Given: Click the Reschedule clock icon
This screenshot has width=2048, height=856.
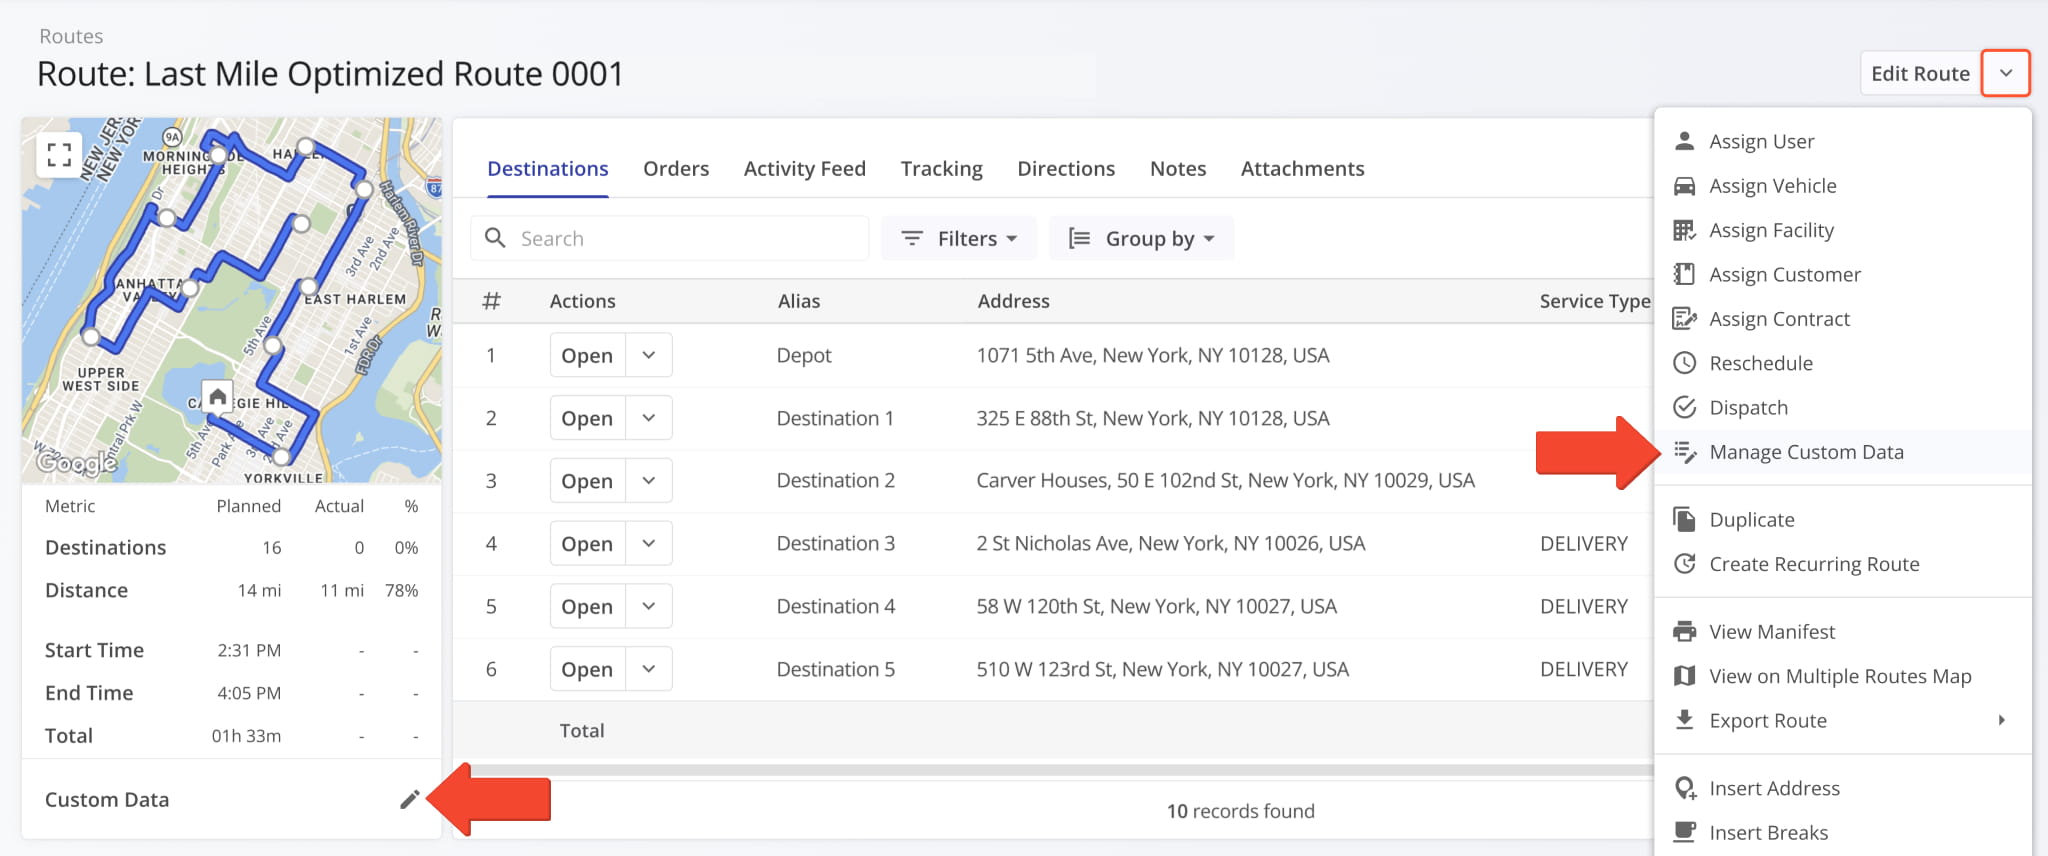Looking at the screenshot, I should pyautogui.click(x=1684, y=363).
